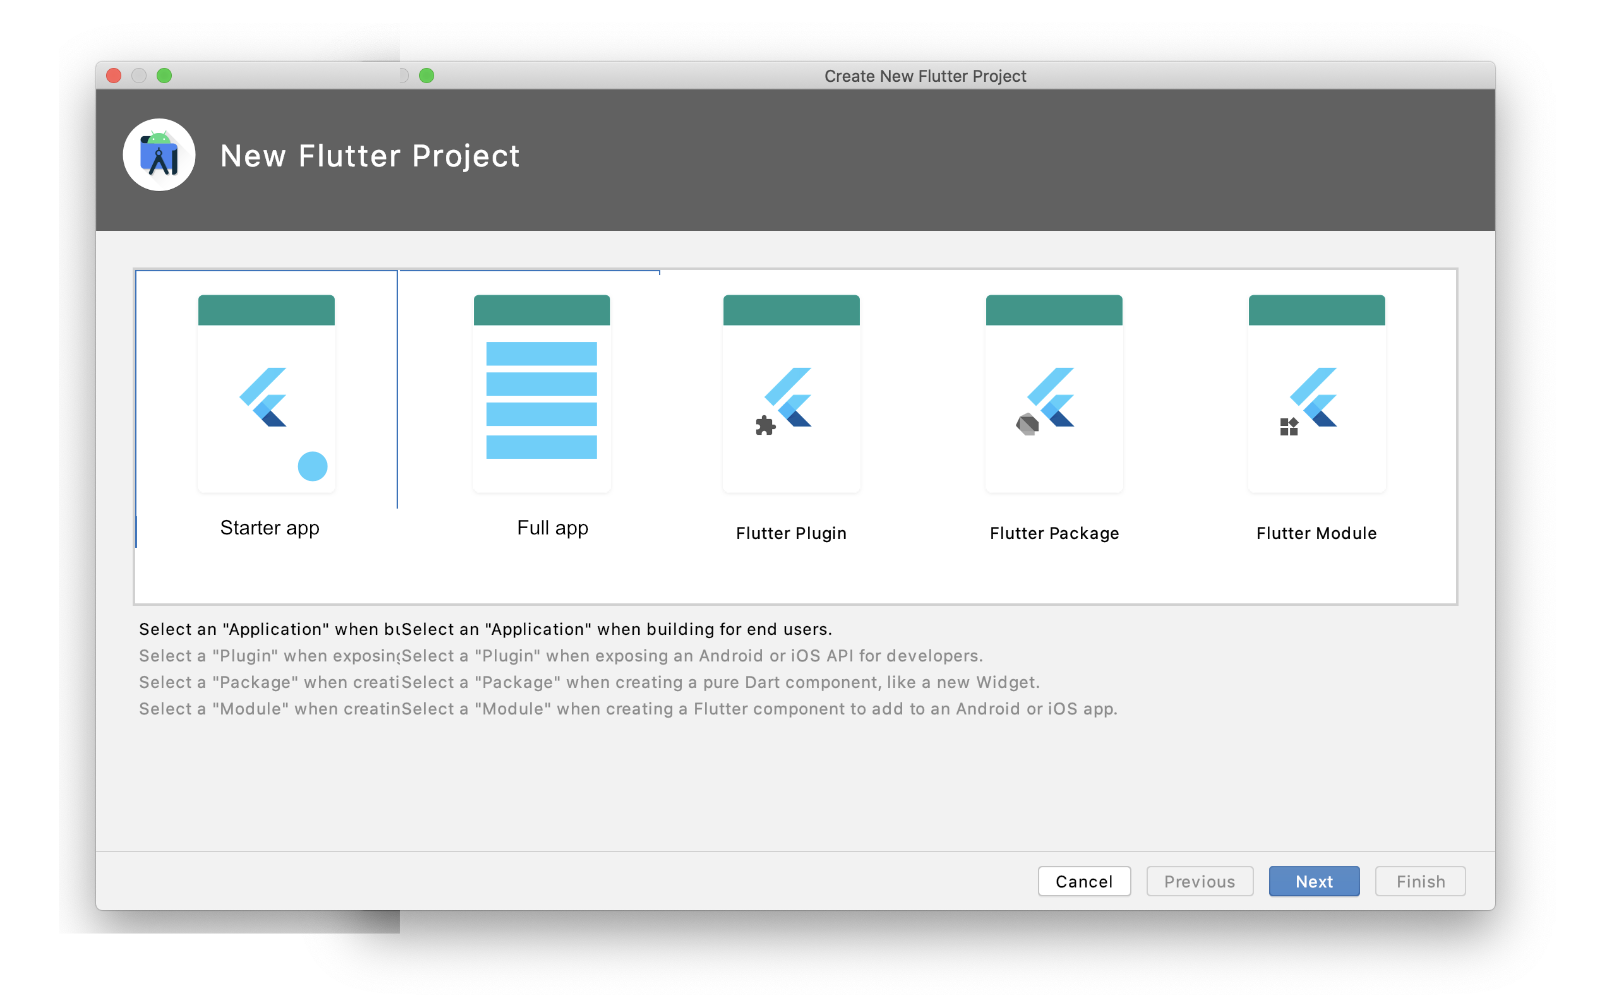This screenshot has width=1600, height=996.
Task: Click the "Flutter Plugin" label
Action: coord(791,533)
